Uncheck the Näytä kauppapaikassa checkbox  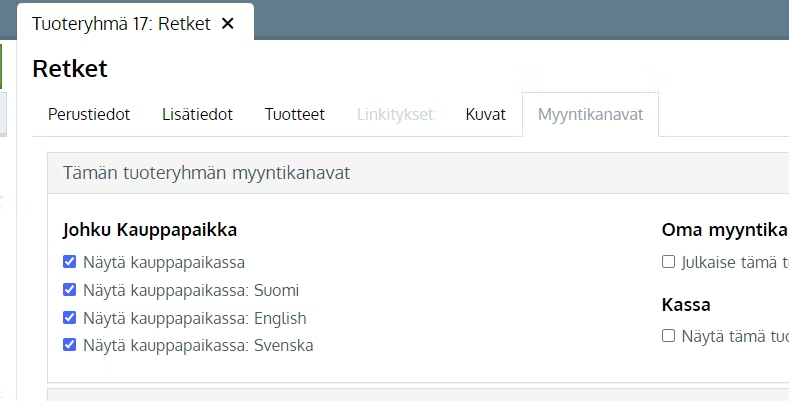point(69,262)
